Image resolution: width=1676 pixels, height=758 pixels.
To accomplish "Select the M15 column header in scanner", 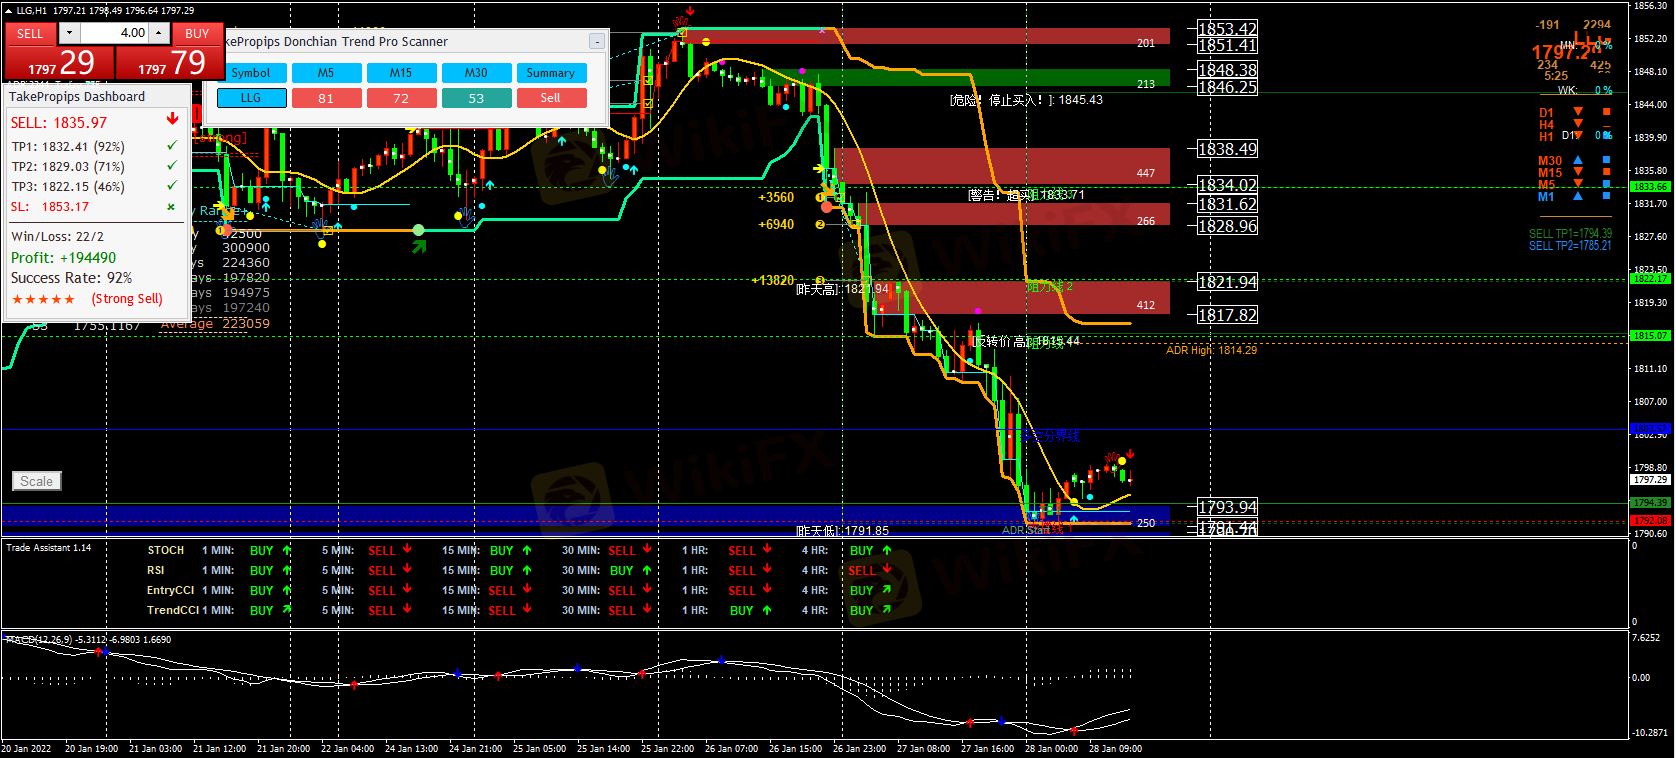I will pyautogui.click(x=401, y=73).
